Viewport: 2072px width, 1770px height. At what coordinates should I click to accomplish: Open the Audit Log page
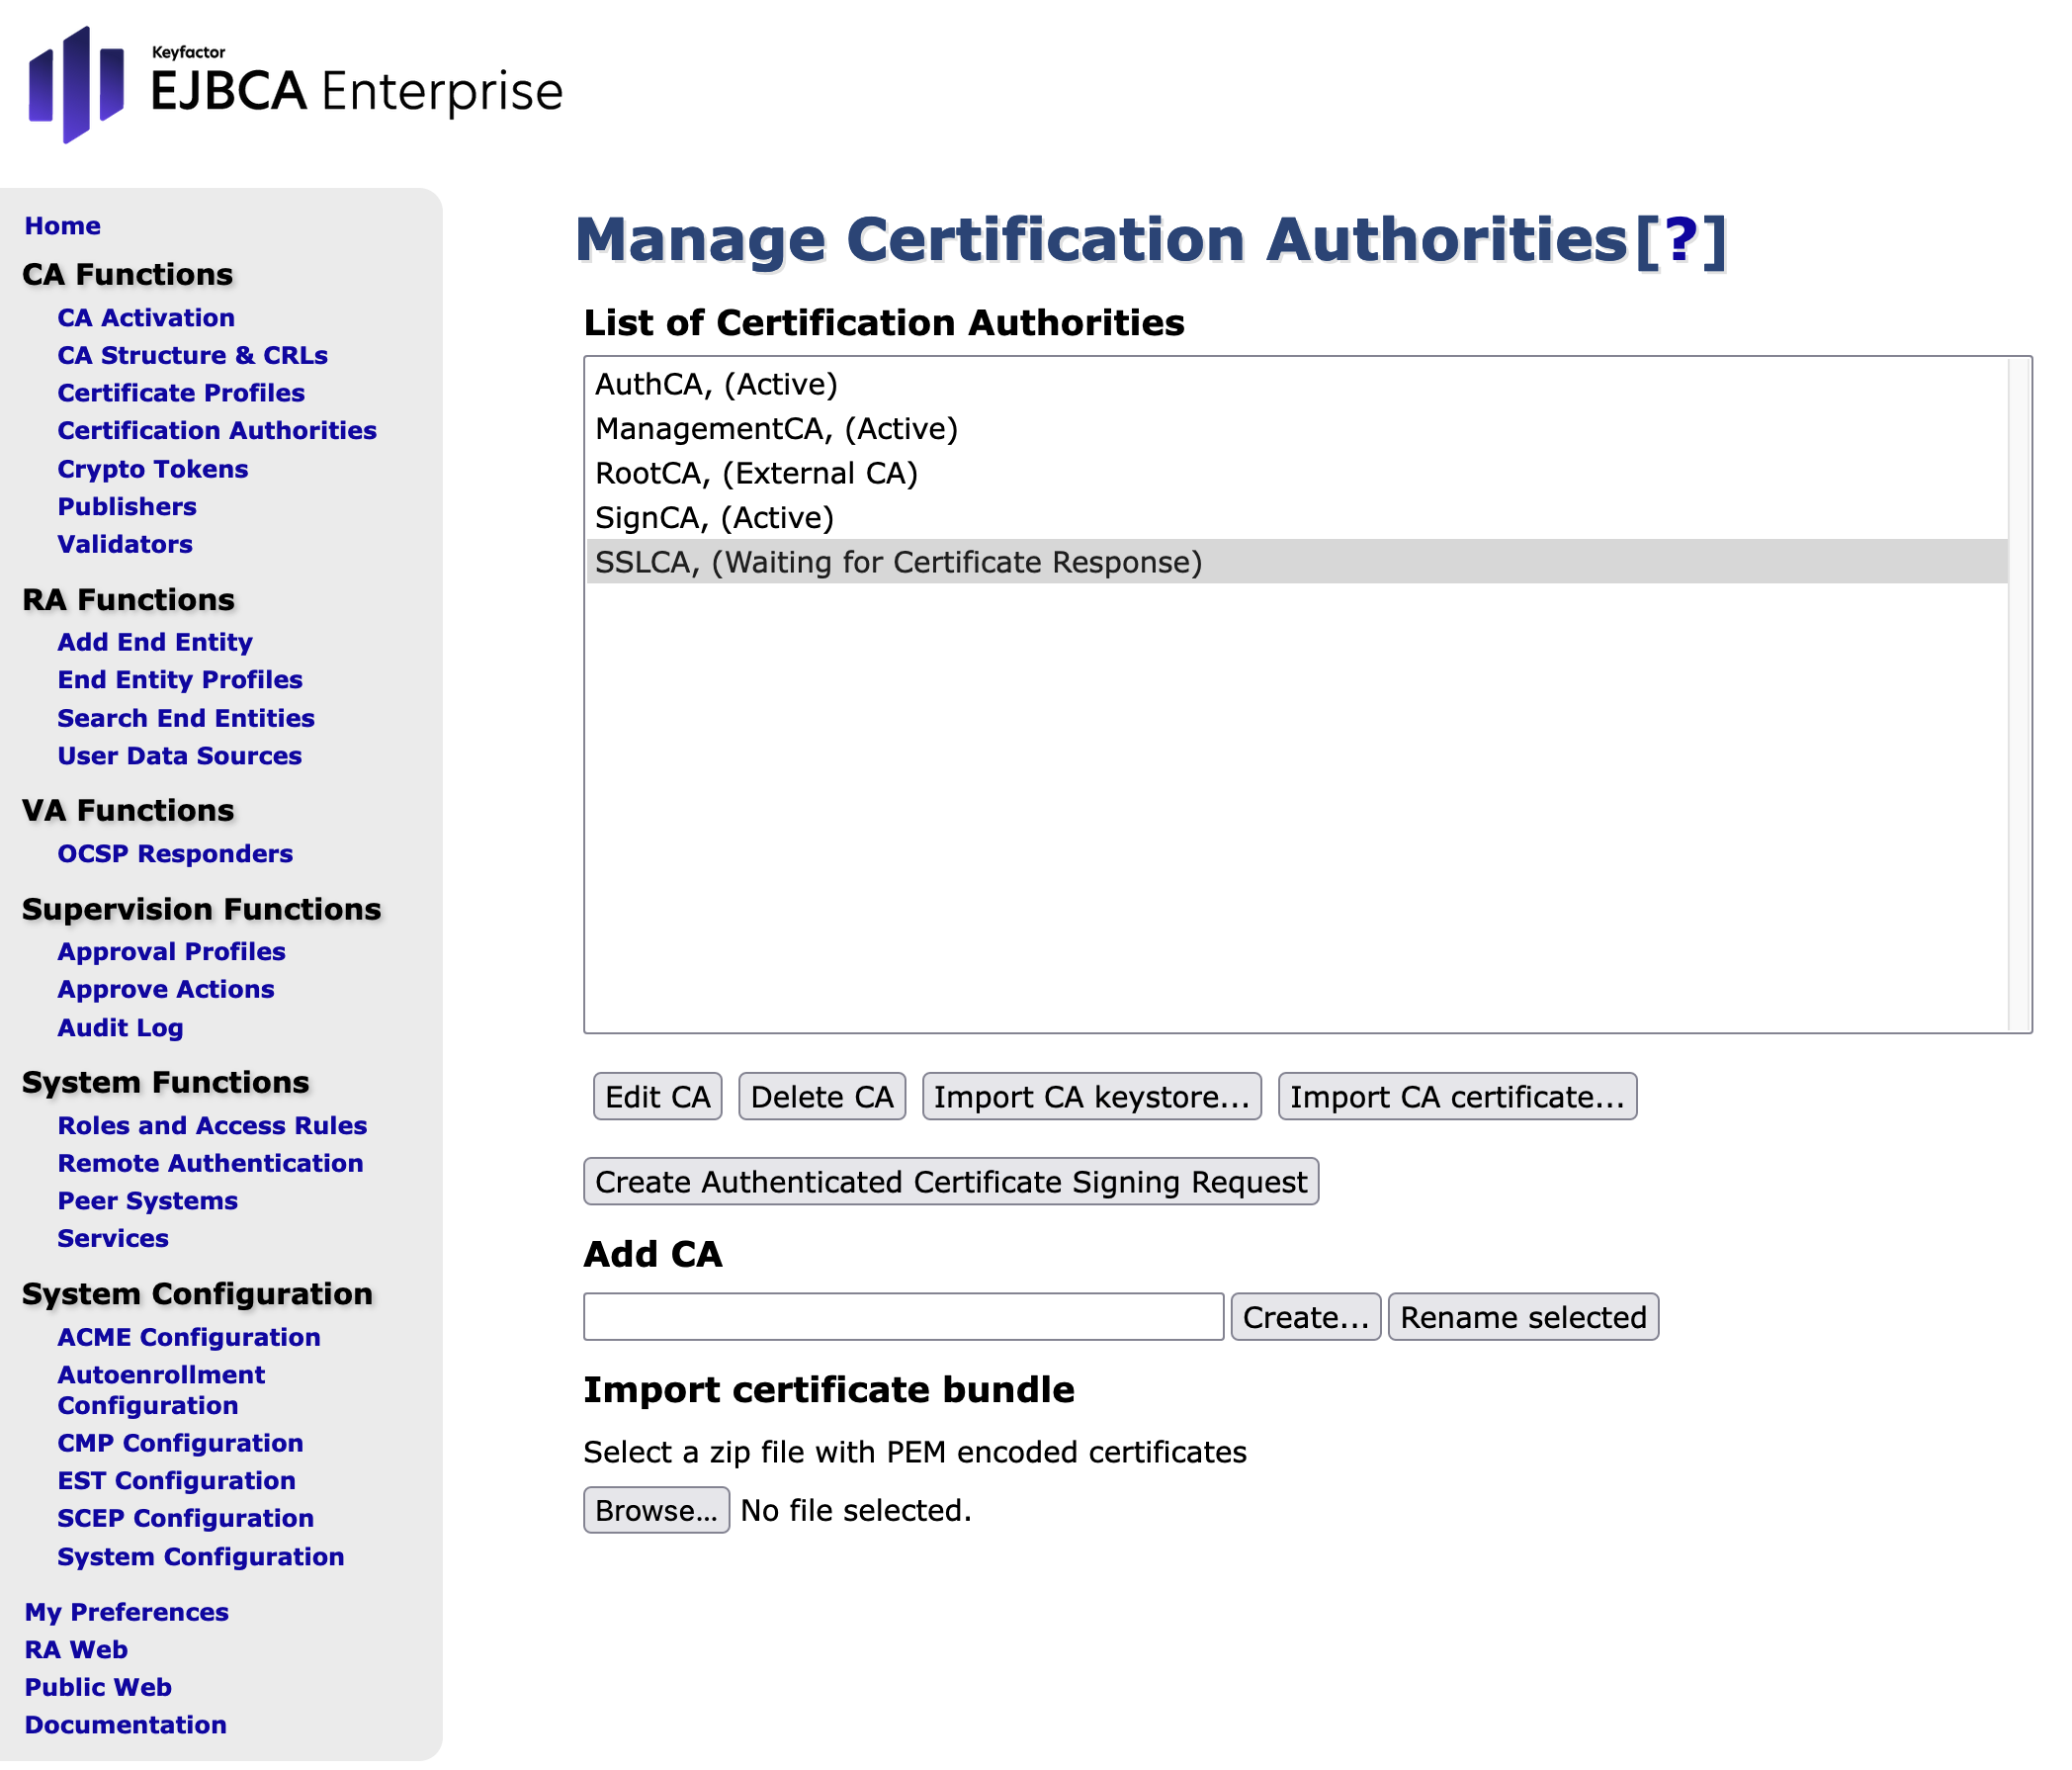point(120,1028)
